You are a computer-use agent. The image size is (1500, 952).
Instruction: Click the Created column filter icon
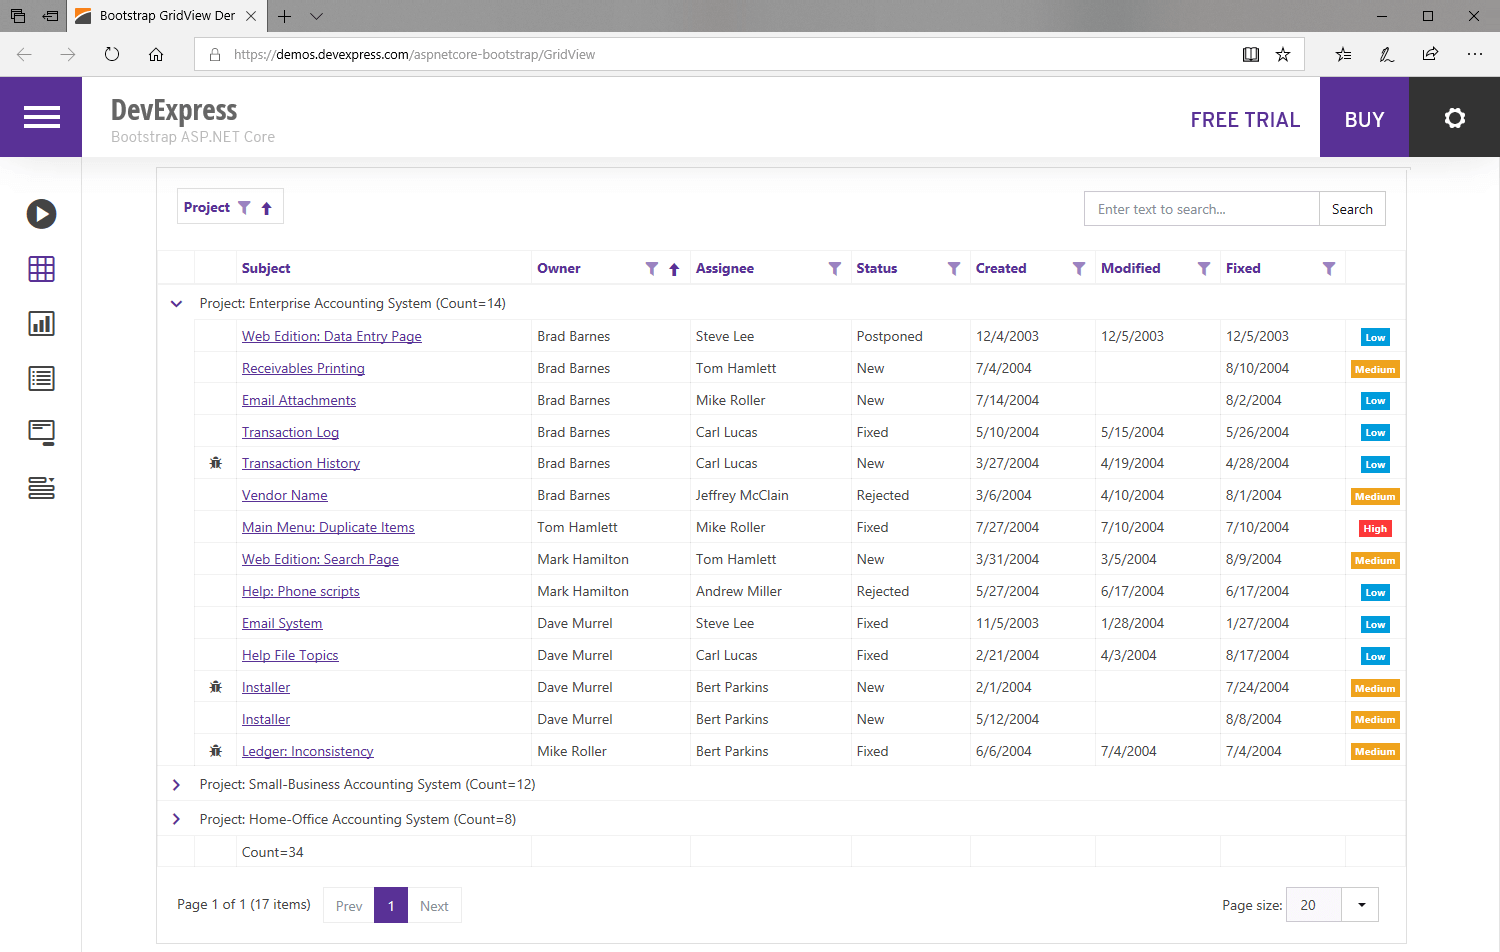[1079, 269]
